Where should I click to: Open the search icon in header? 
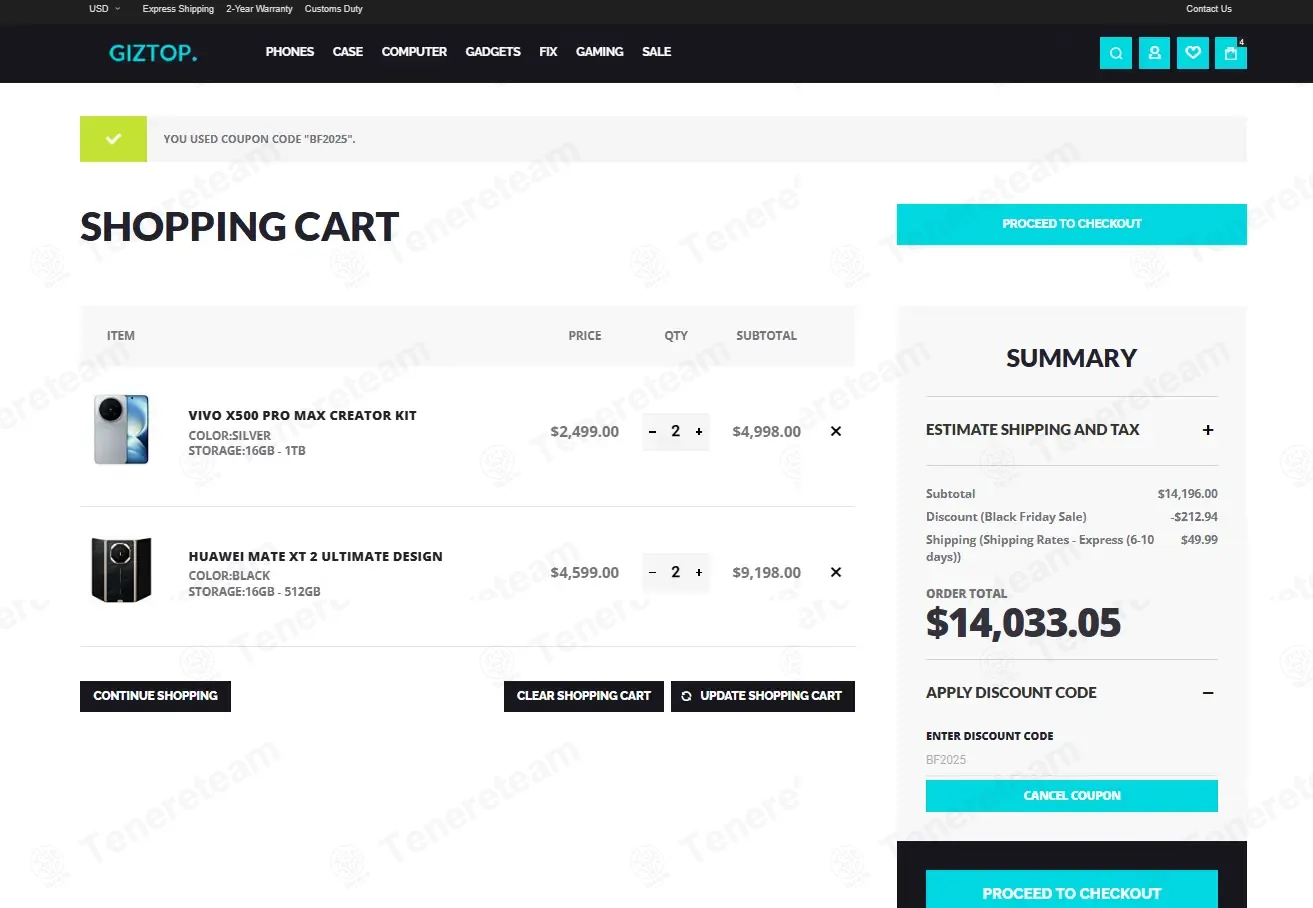[1116, 53]
